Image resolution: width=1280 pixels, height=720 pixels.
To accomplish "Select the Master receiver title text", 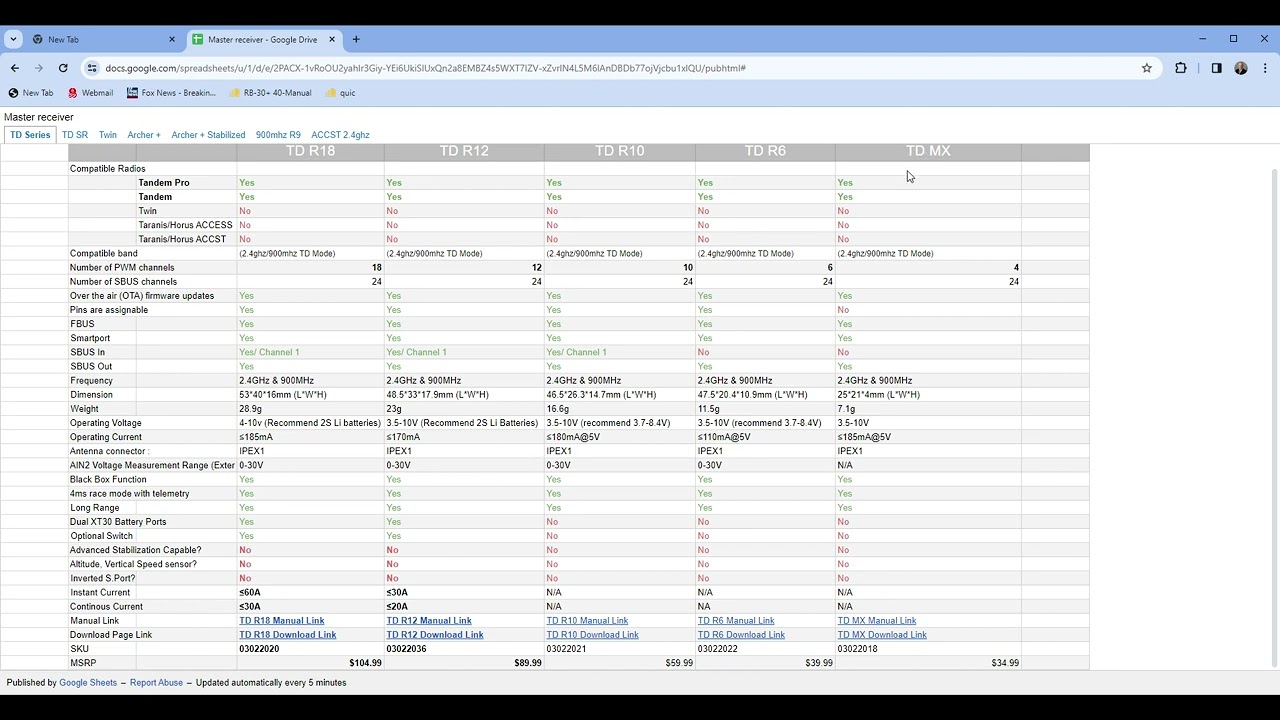I will 39,117.
